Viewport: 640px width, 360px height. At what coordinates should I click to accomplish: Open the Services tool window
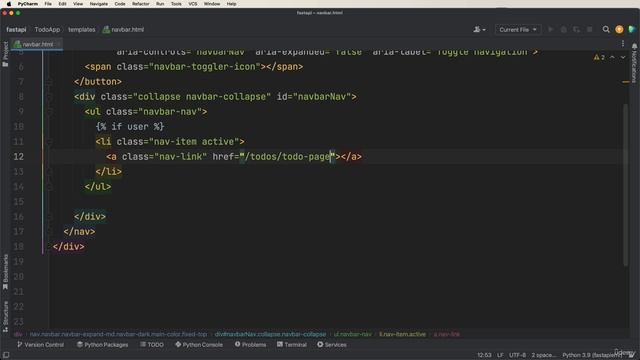(332, 345)
